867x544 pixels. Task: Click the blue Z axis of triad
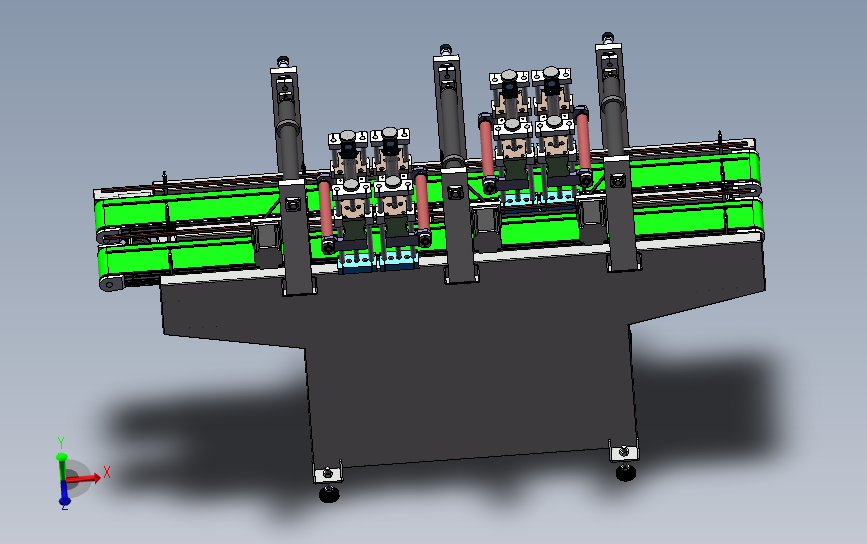(64, 493)
